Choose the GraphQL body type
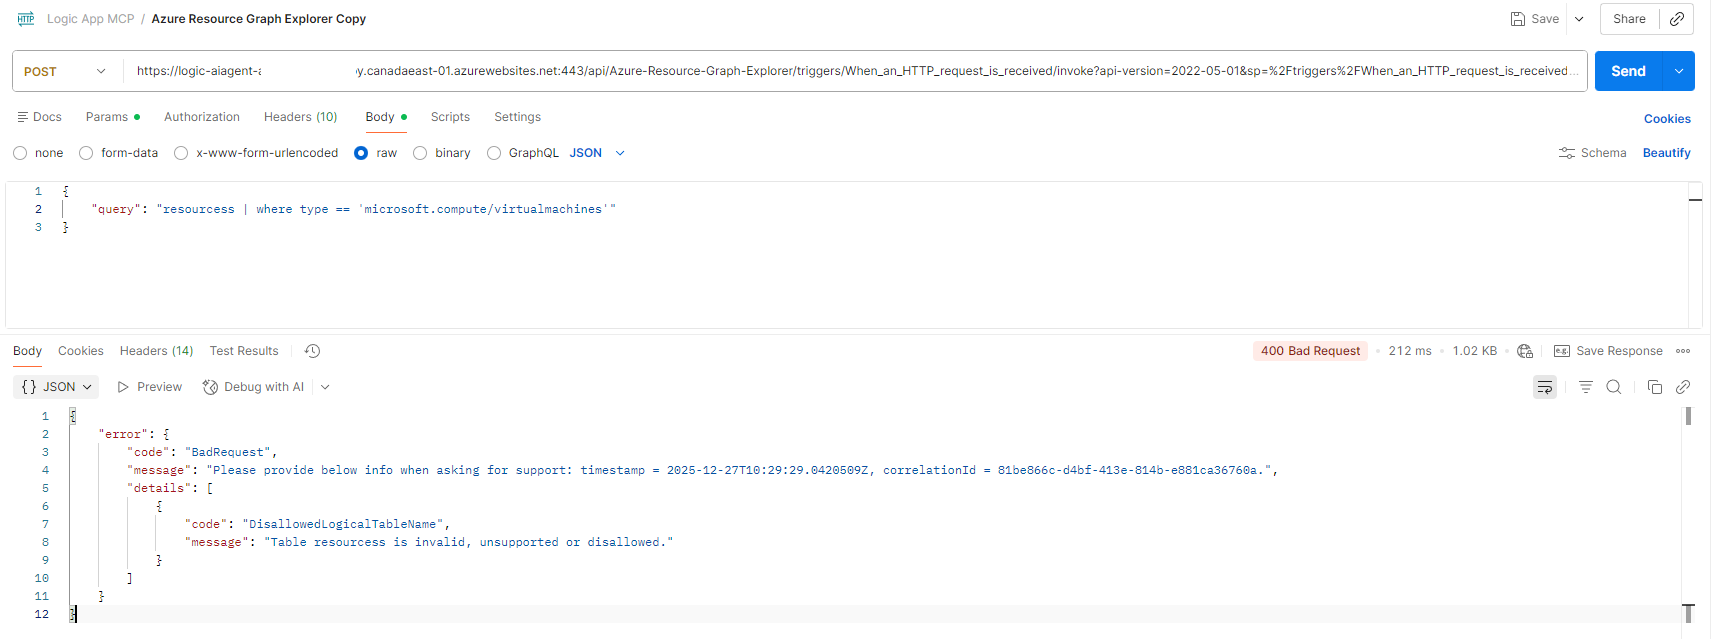1712x639 pixels. coord(494,153)
